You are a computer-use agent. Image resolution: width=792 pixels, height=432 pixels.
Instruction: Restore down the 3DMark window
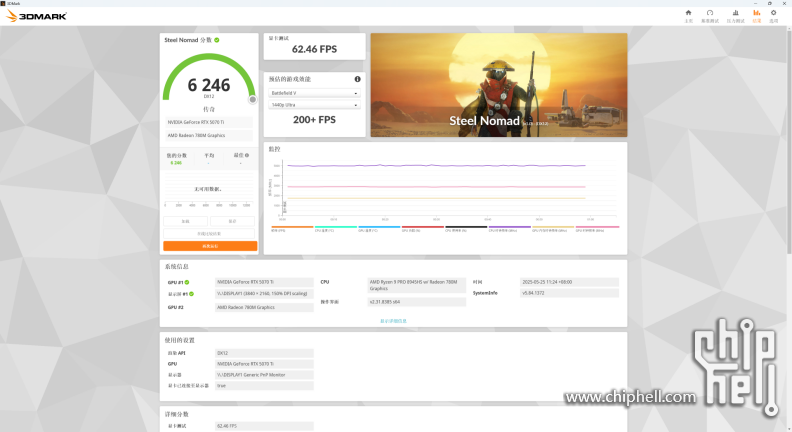(x=770, y=3)
